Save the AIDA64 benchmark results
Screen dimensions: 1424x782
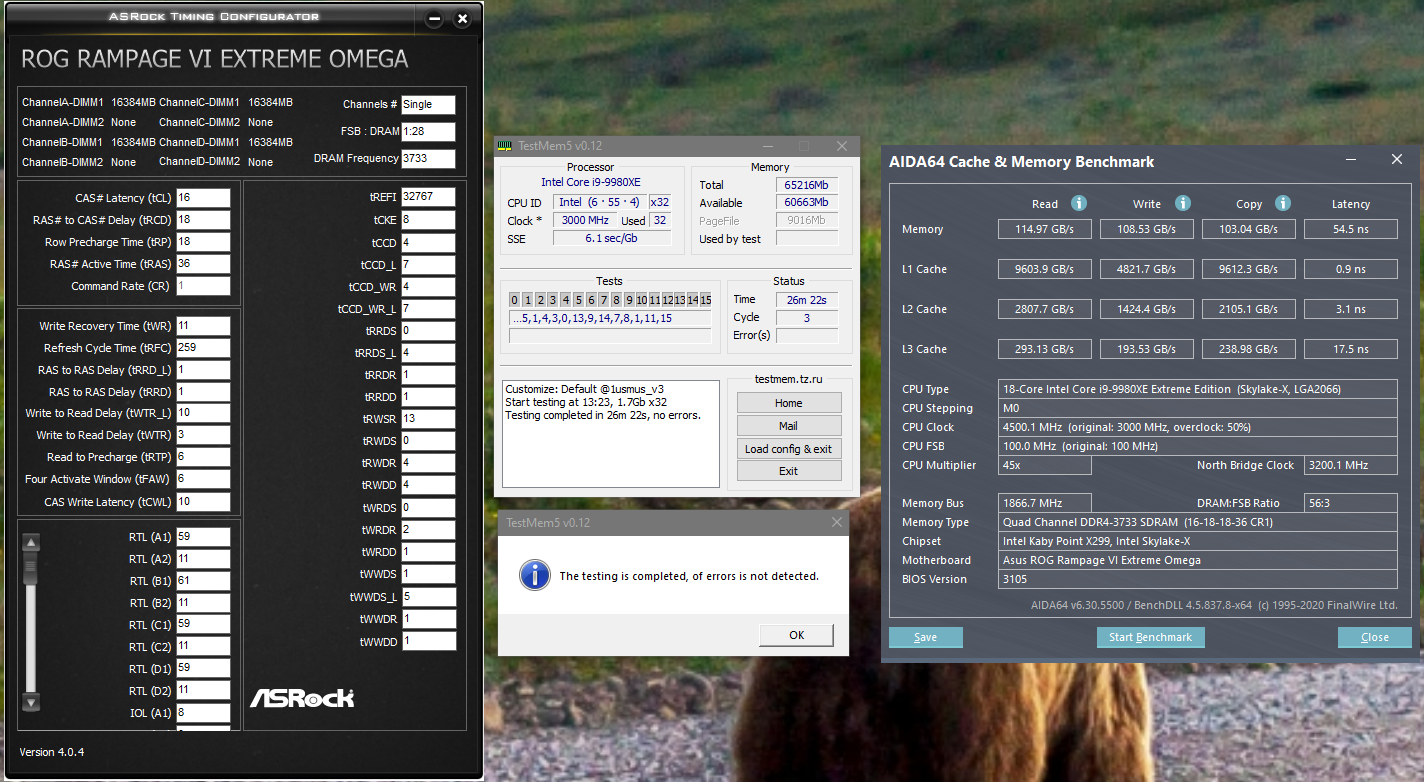pyautogui.click(x=926, y=637)
